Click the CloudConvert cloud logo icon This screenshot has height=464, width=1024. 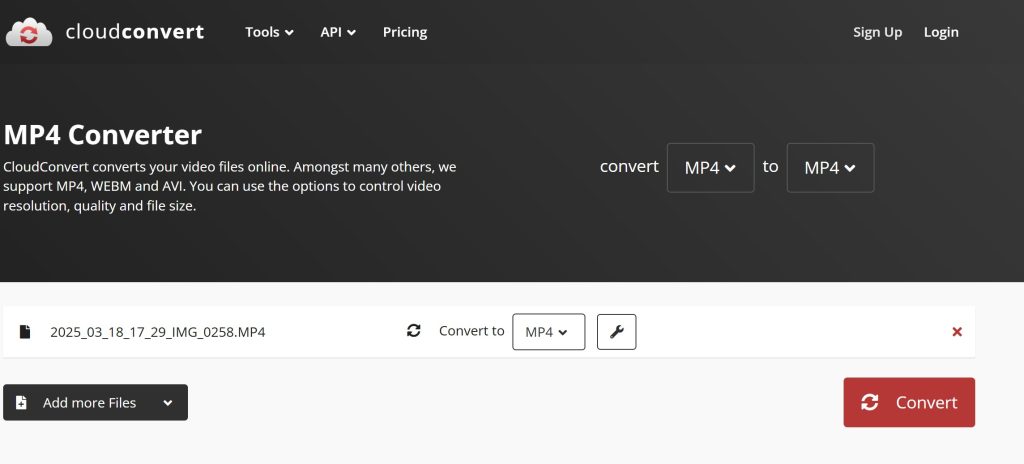coord(29,32)
